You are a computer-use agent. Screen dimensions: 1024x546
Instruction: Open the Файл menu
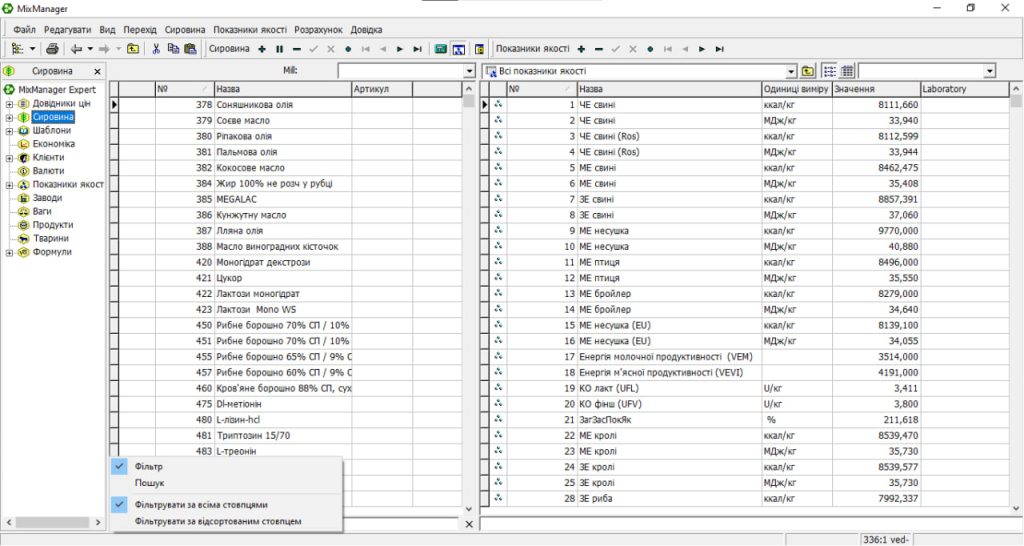[24, 29]
